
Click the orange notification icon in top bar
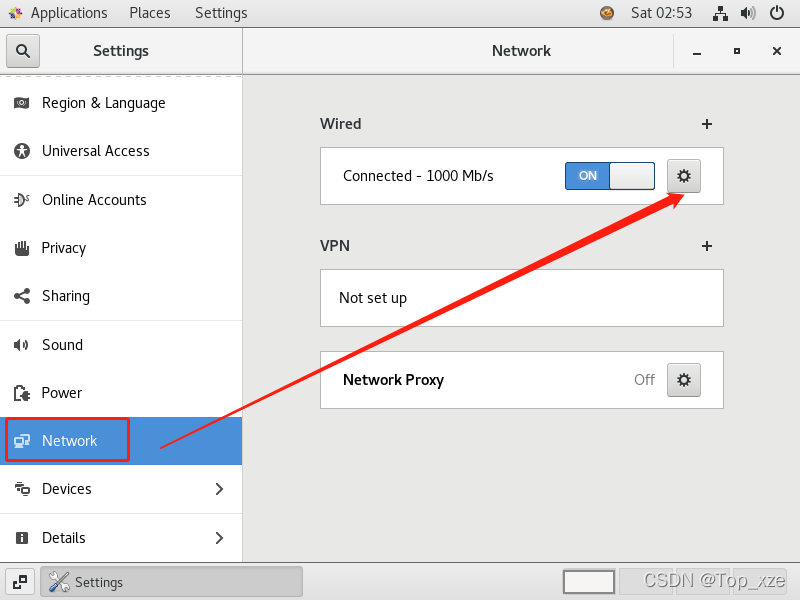[607, 13]
